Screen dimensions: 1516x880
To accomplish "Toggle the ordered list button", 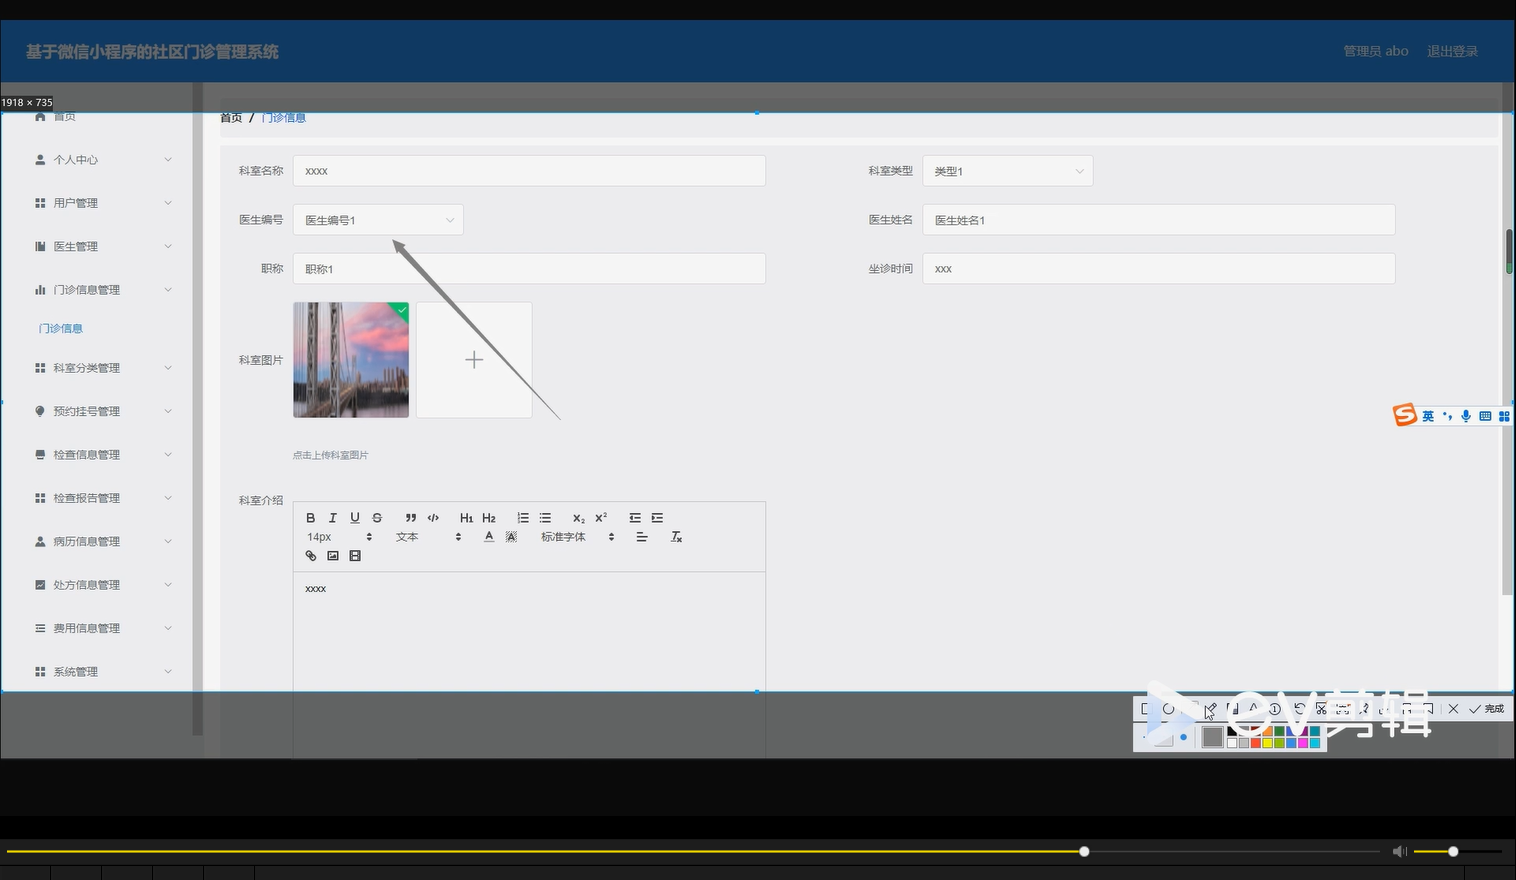I will point(523,518).
